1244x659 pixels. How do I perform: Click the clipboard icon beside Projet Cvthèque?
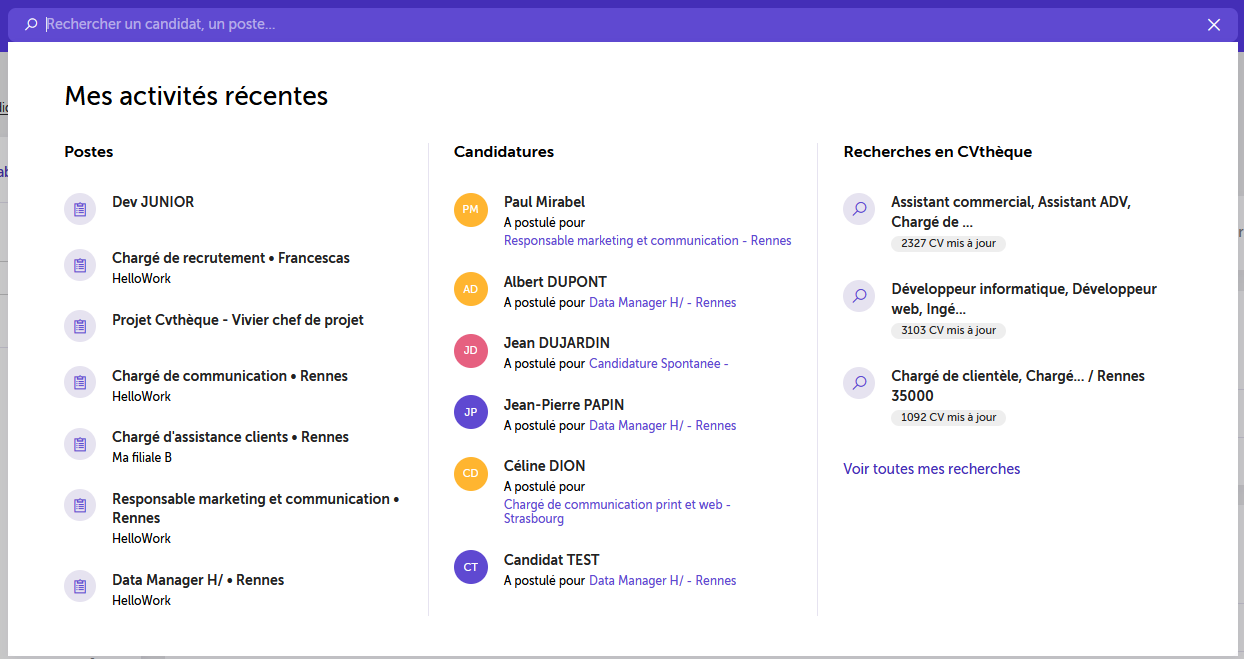tap(80, 326)
